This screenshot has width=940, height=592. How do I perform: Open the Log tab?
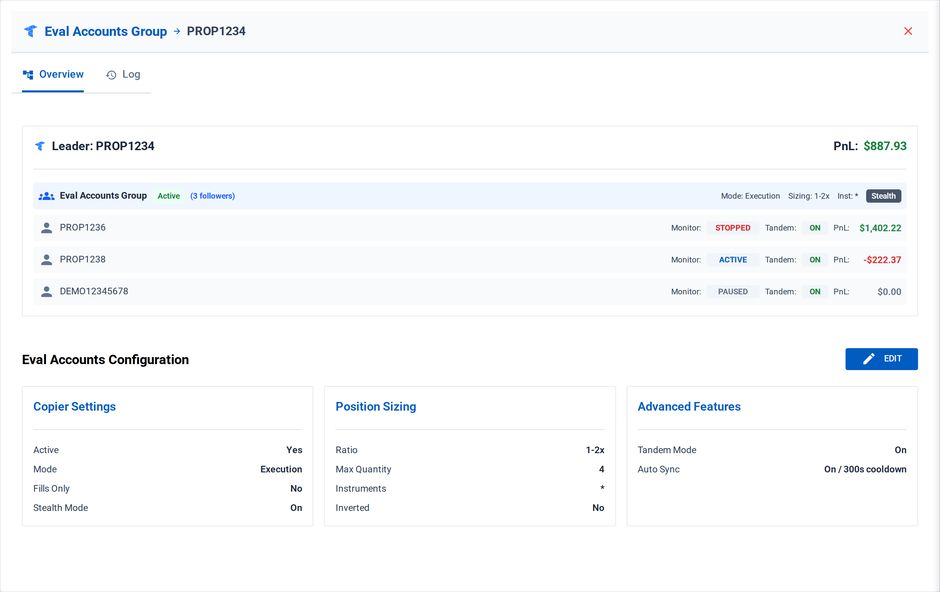point(123,75)
